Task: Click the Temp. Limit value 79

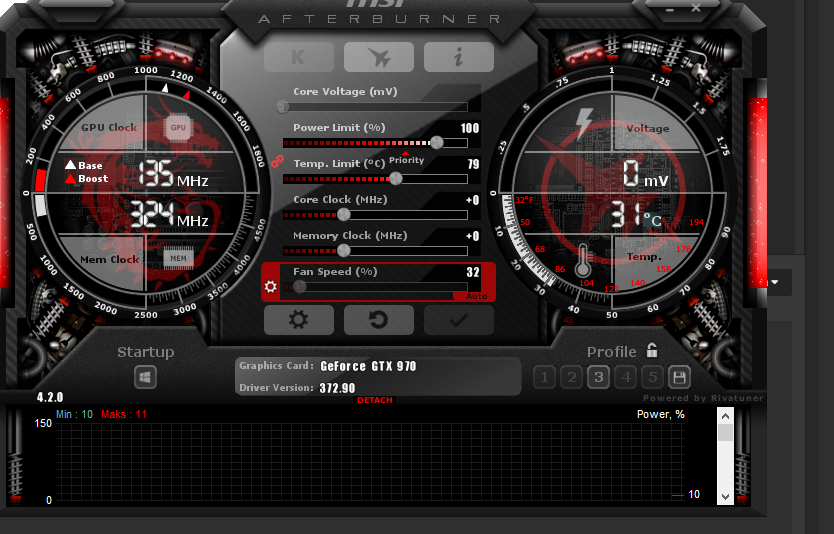Action: click(473, 164)
